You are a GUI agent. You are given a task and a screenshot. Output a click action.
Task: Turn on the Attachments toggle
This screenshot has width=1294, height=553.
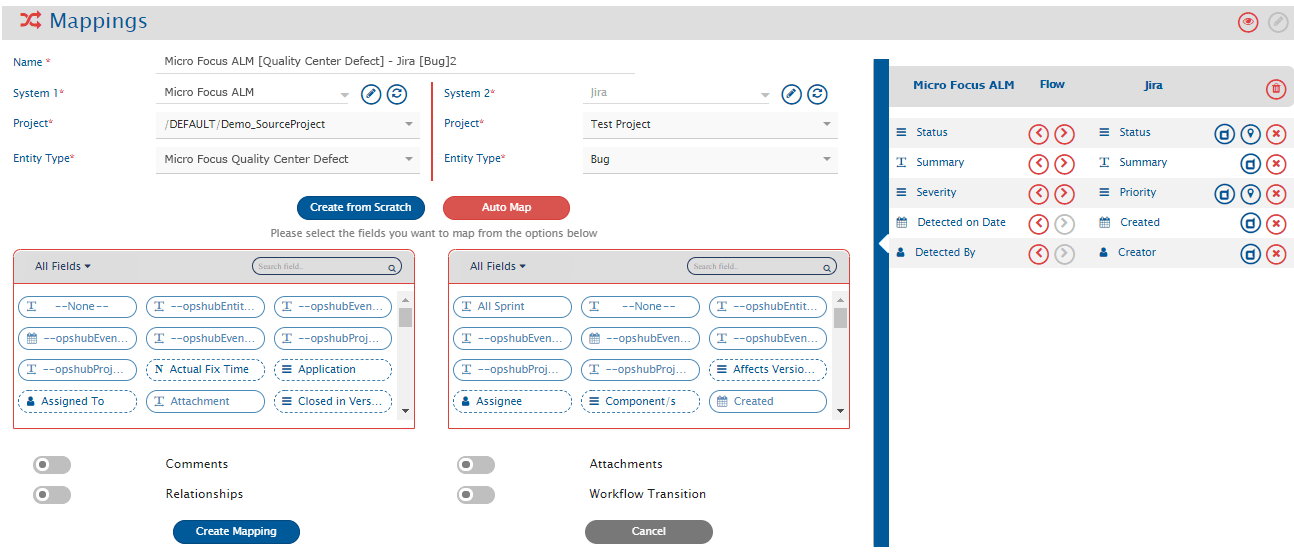click(476, 465)
